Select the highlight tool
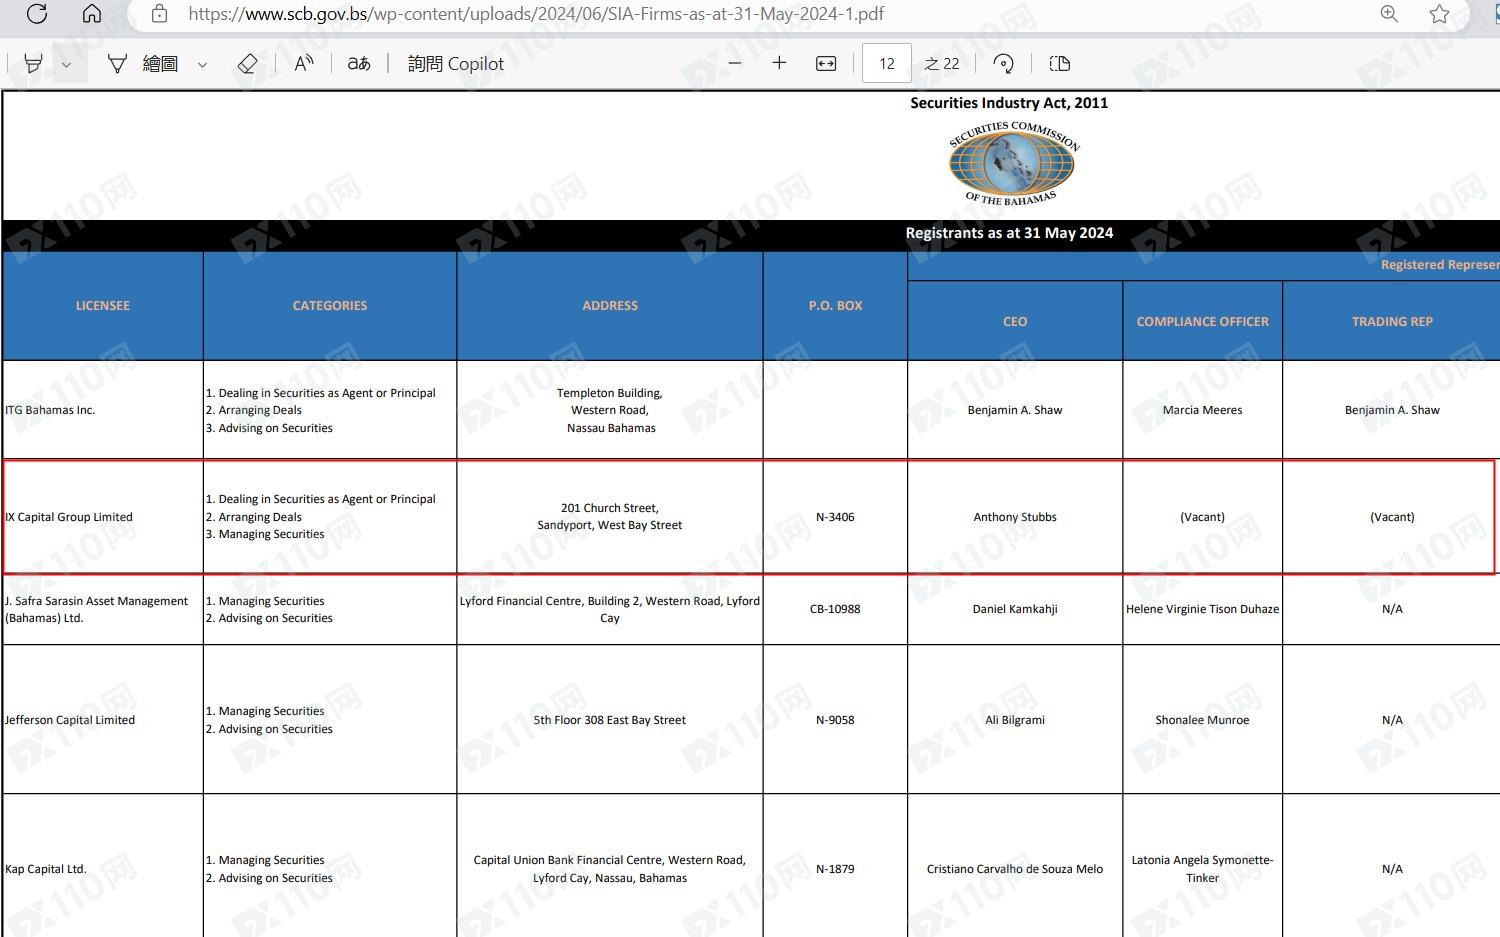Image resolution: width=1500 pixels, height=937 pixels. pos(33,64)
